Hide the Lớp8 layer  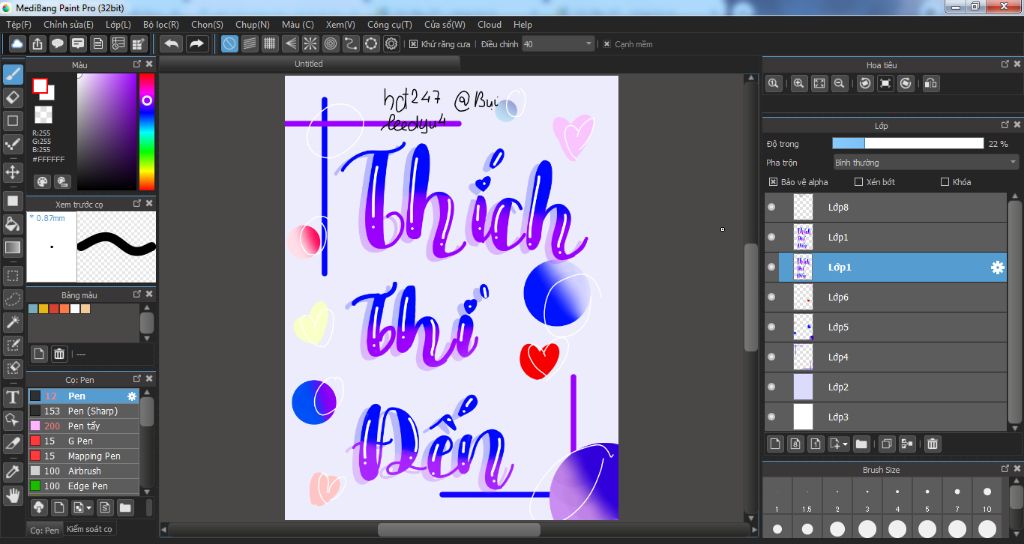pyautogui.click(x=772, y=207)
